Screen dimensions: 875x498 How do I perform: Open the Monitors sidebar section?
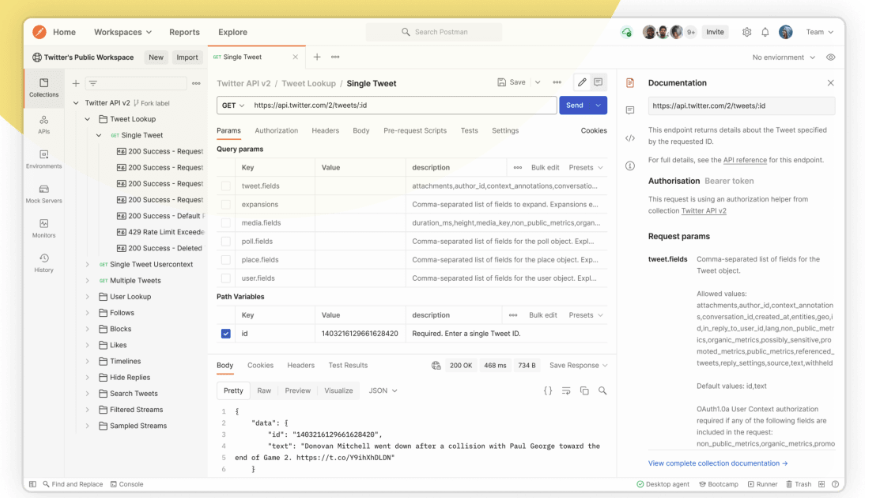click(44, 229)
